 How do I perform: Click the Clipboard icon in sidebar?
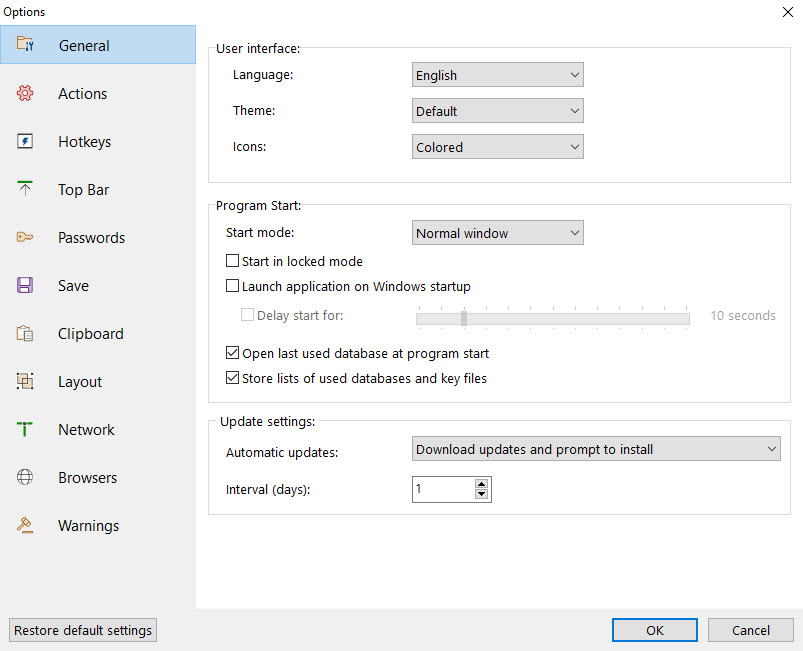coord(25,333)
